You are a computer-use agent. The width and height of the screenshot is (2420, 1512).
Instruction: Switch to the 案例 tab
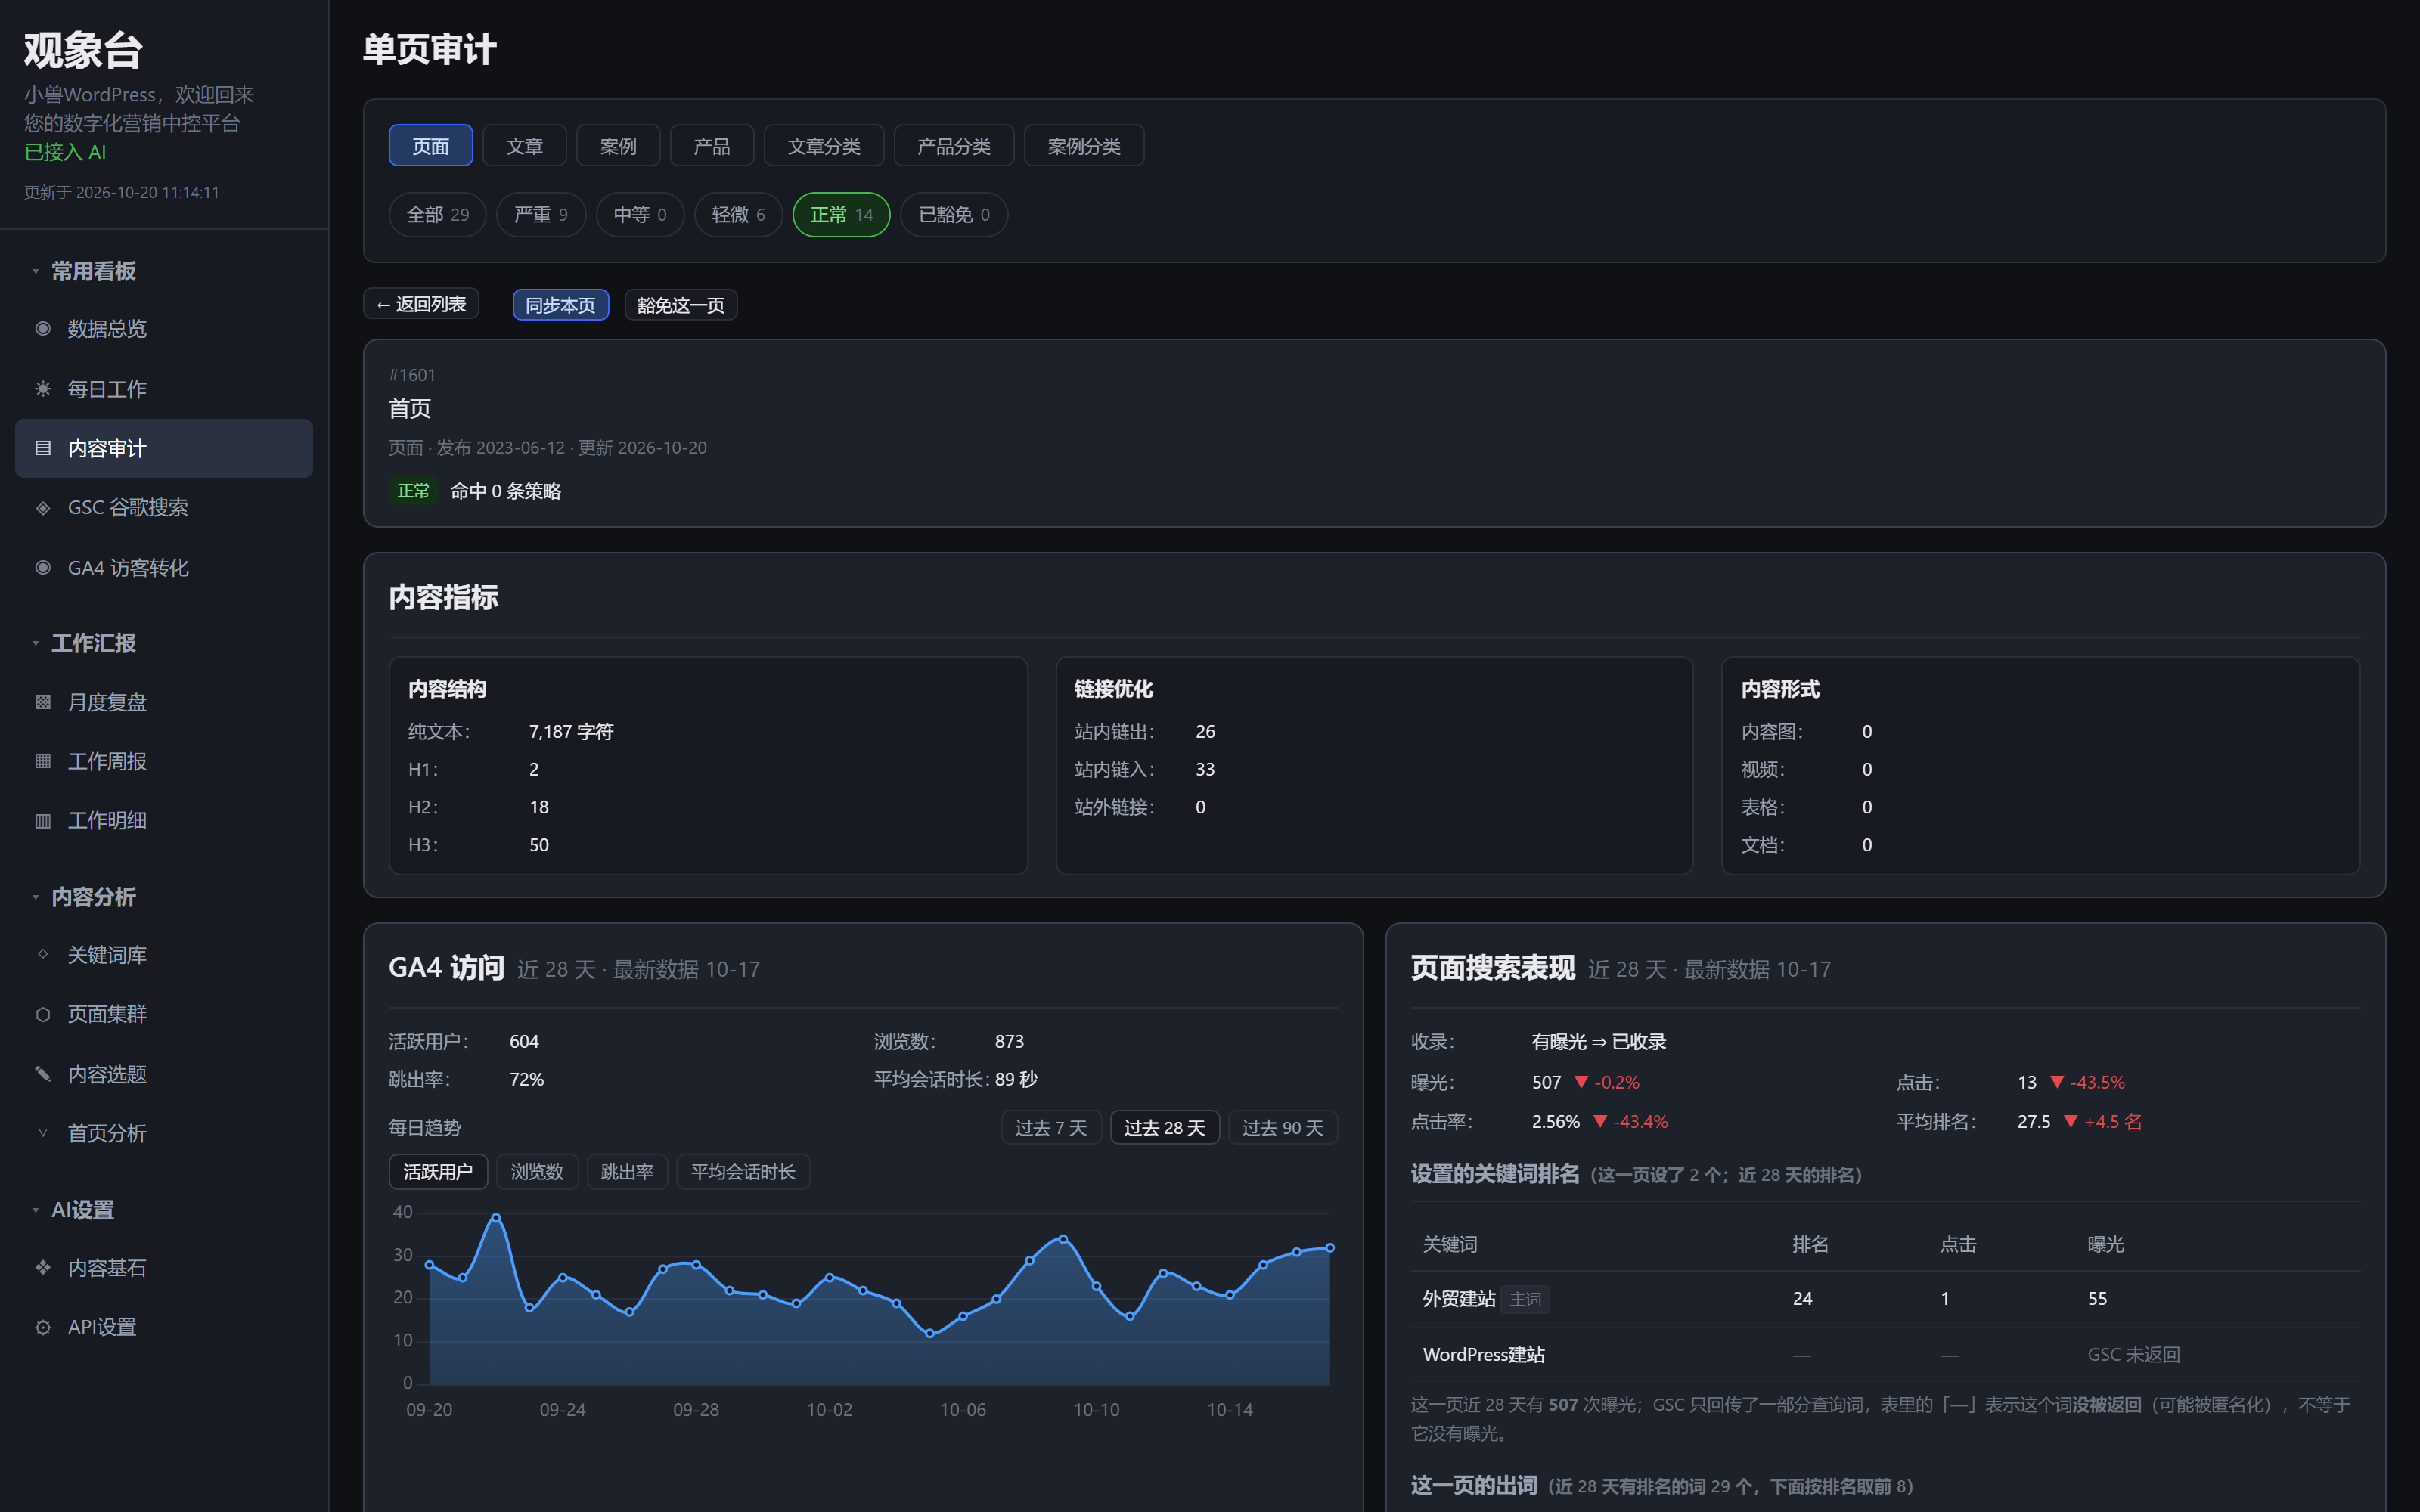click(x=618, y=146)
